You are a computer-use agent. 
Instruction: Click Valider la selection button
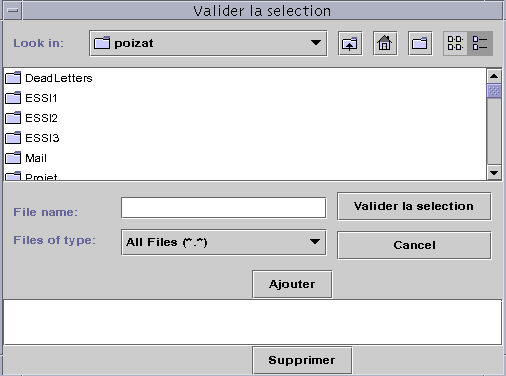(414, 206)
